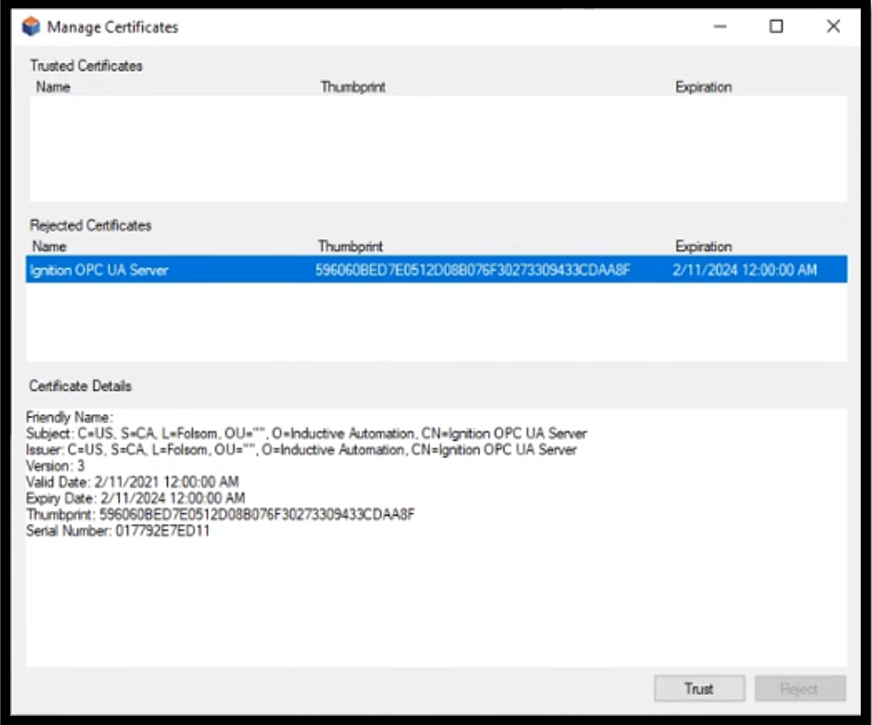Minimize the Manage Certificates window
Image resolution: width=872 pixels, height=725 pixels.
pyautogui.click(x=720, y=26)
